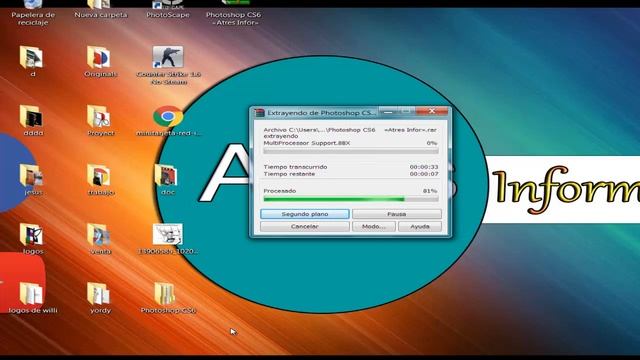Click the 81% processed value
This screenshot has width=640, height=360.
coord(430,191)
